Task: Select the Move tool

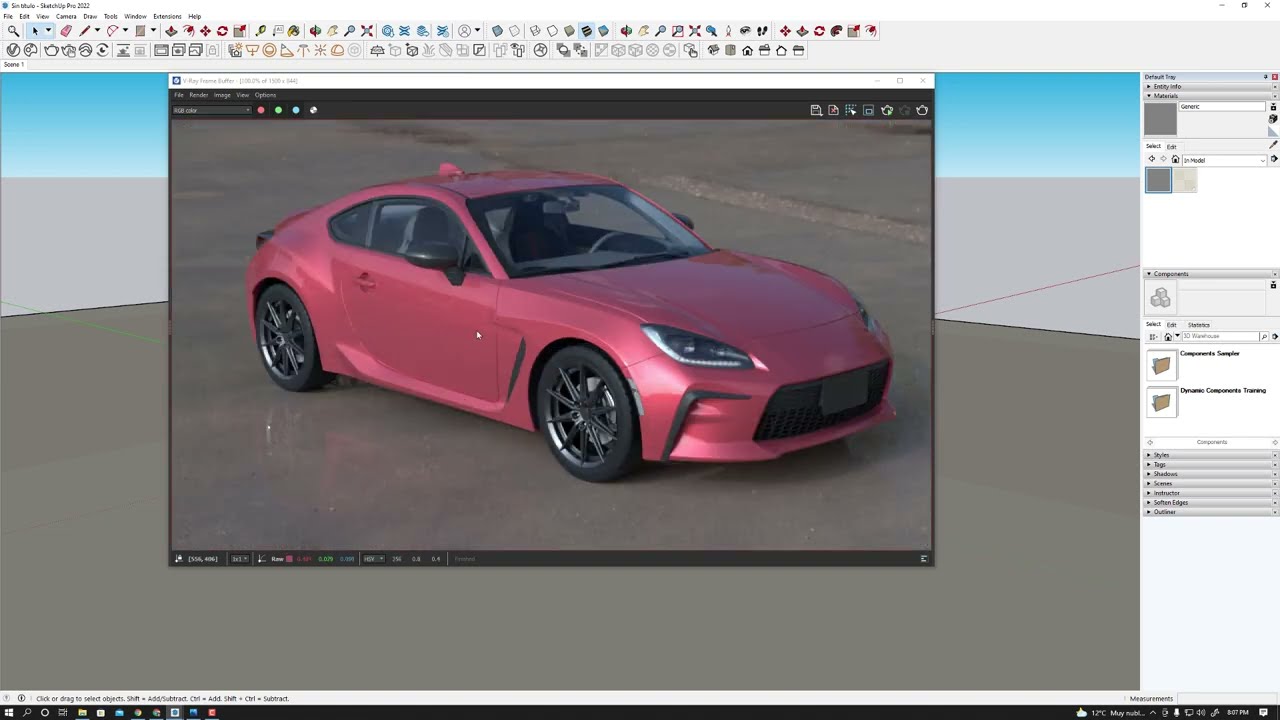Action: point(205,31)
